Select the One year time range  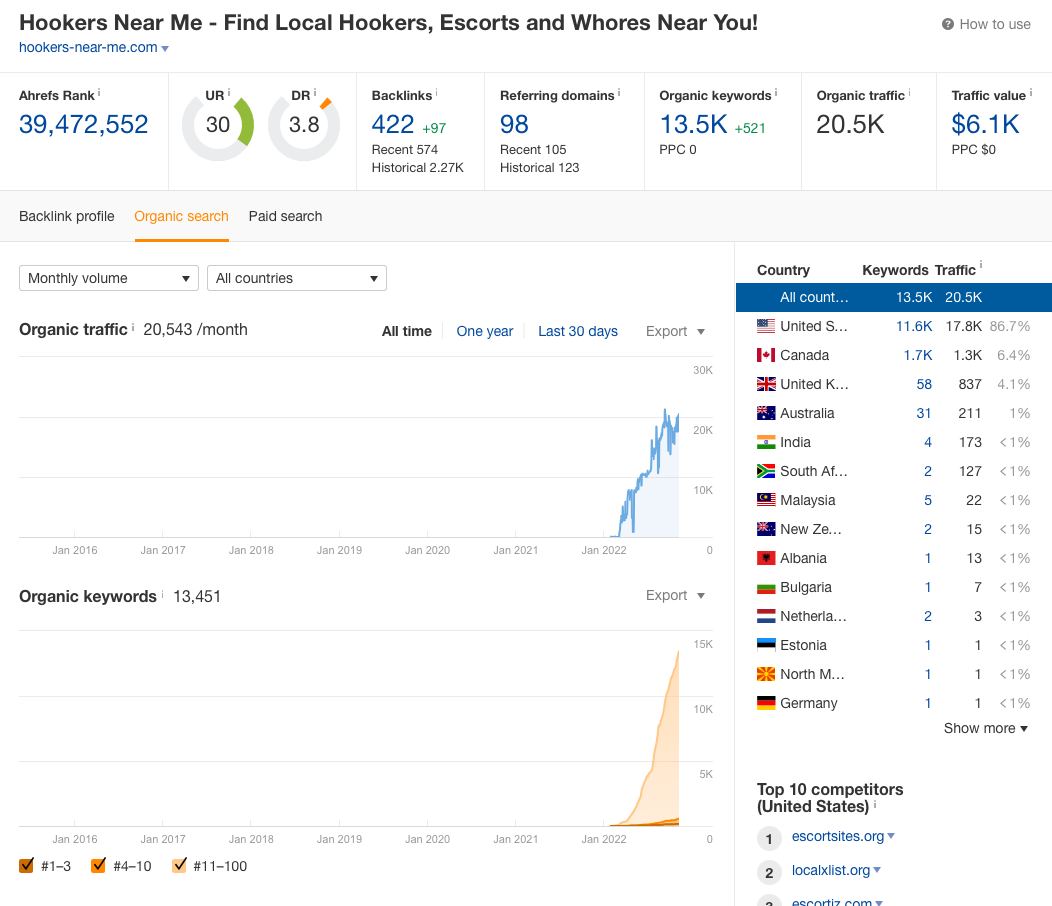(x=484, y=331)
